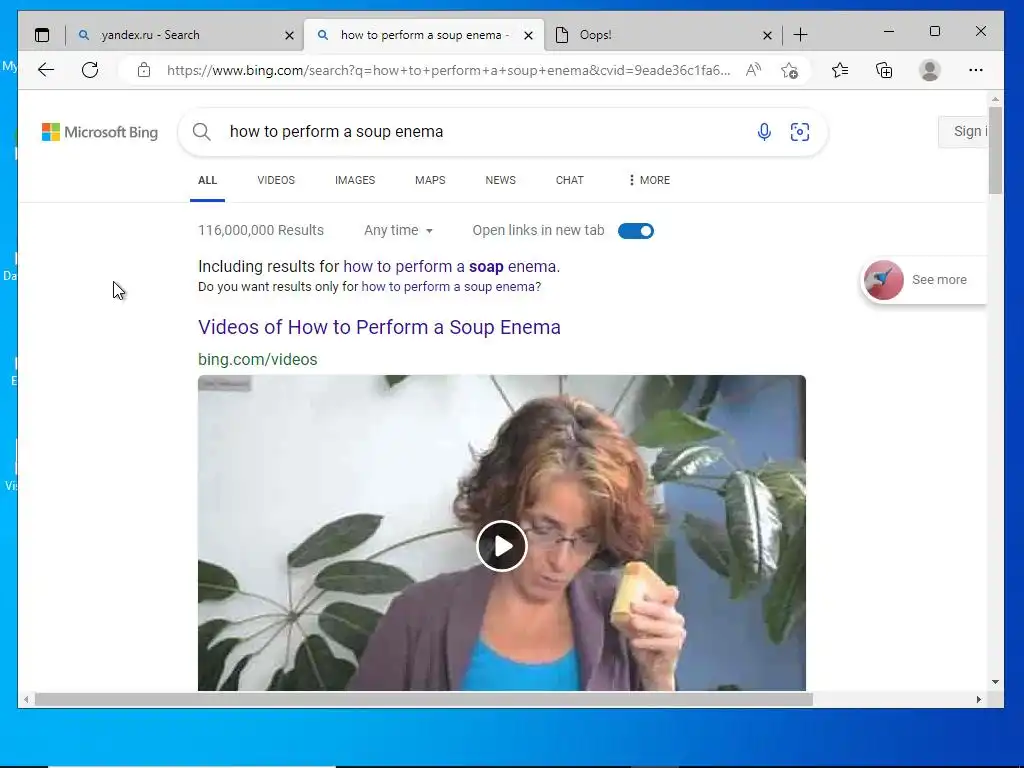Screen dimensions: 1024x768
Task: Close the Oops! tab
Action: pyautogui.click(x=767, y=35)
